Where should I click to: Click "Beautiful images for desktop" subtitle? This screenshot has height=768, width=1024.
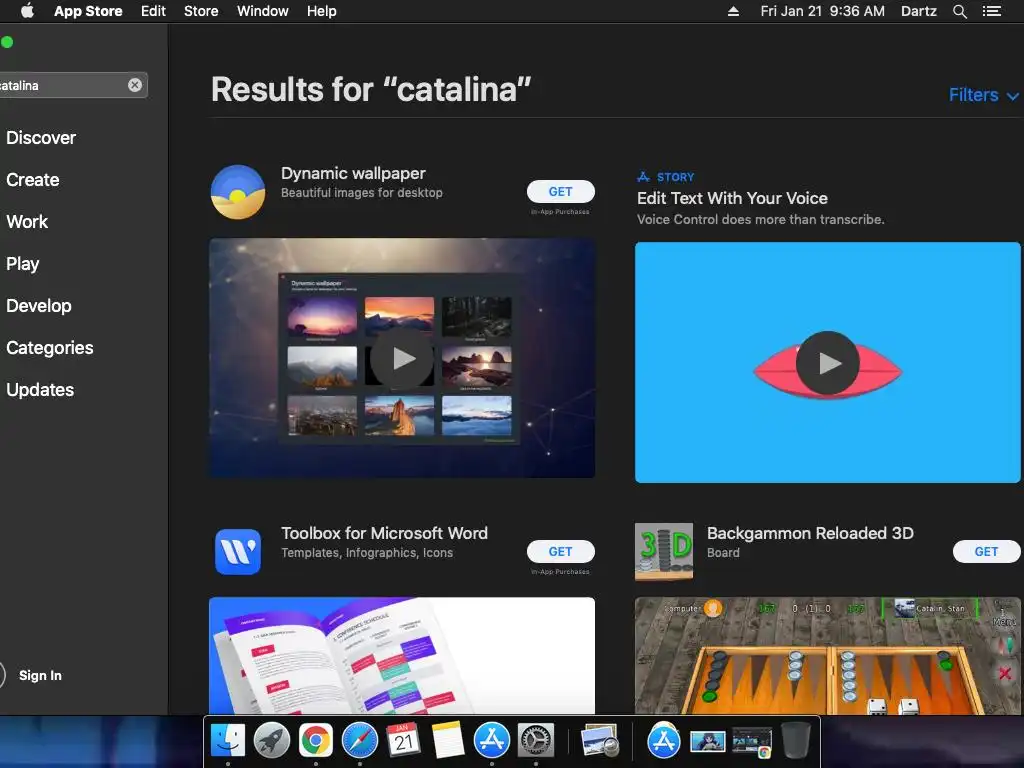pyautogui.click(x=362, y=193)
